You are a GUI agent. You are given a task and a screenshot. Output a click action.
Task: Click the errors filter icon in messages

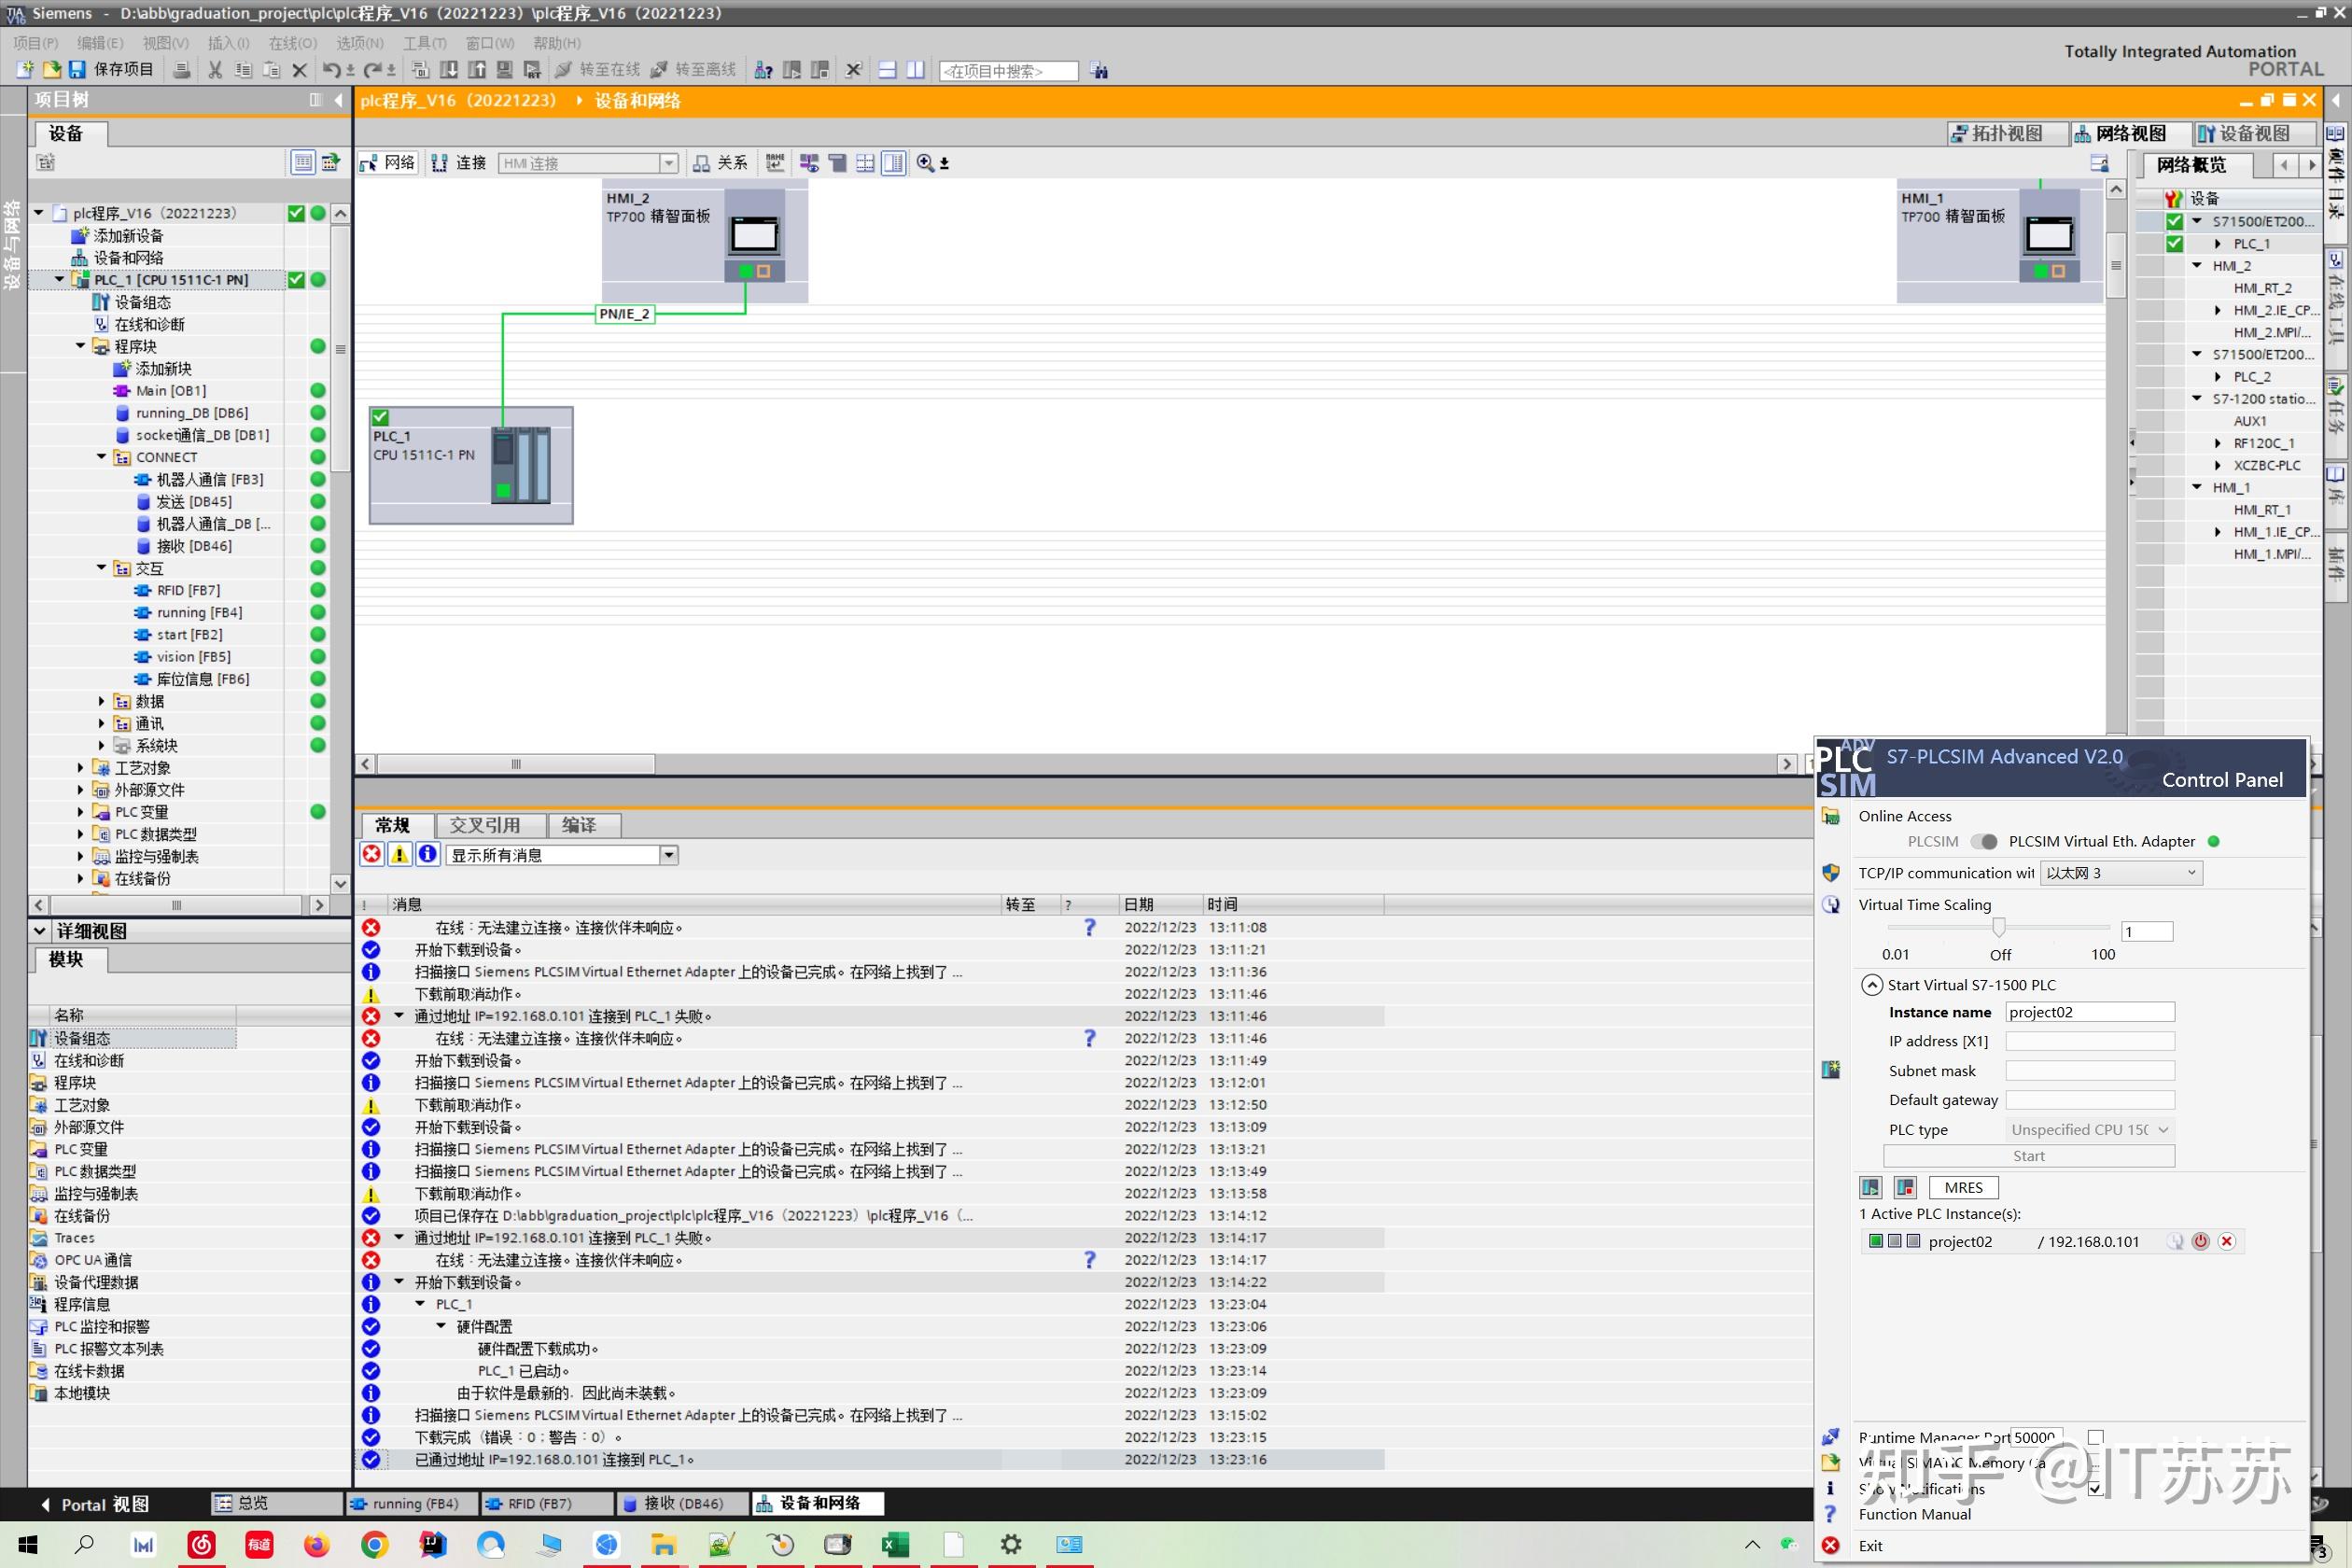pos(372,854)
